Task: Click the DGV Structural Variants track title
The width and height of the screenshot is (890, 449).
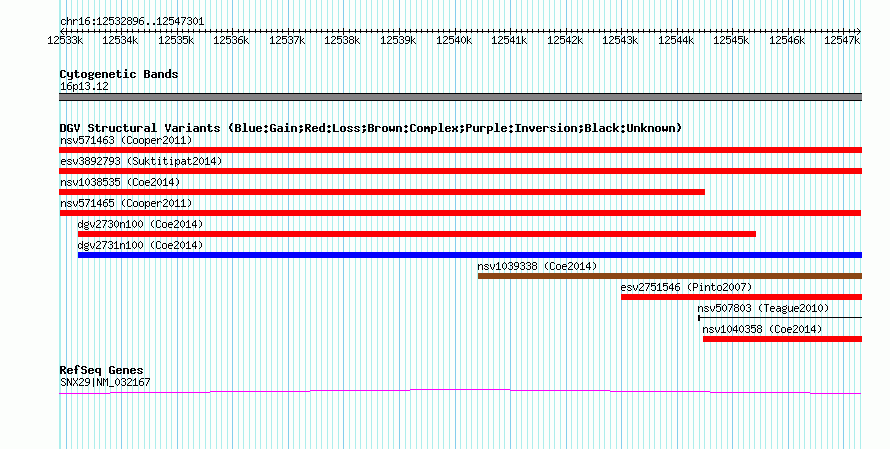Action: pos(371,128)
